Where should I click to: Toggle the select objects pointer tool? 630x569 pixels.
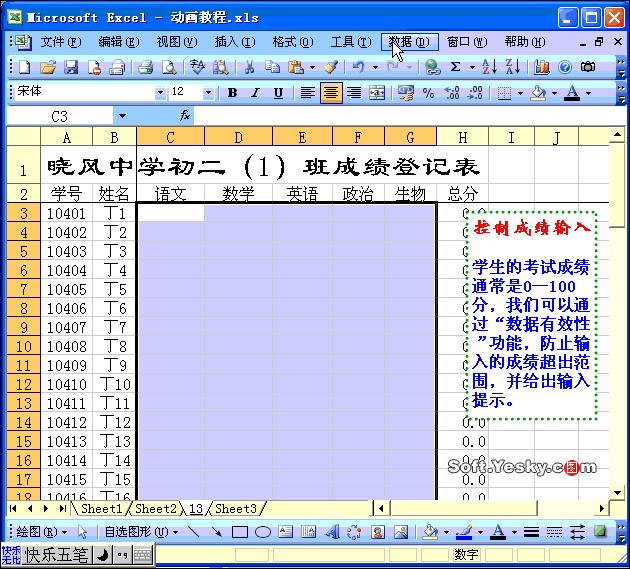pyautogui.click(x=82, y=532)
